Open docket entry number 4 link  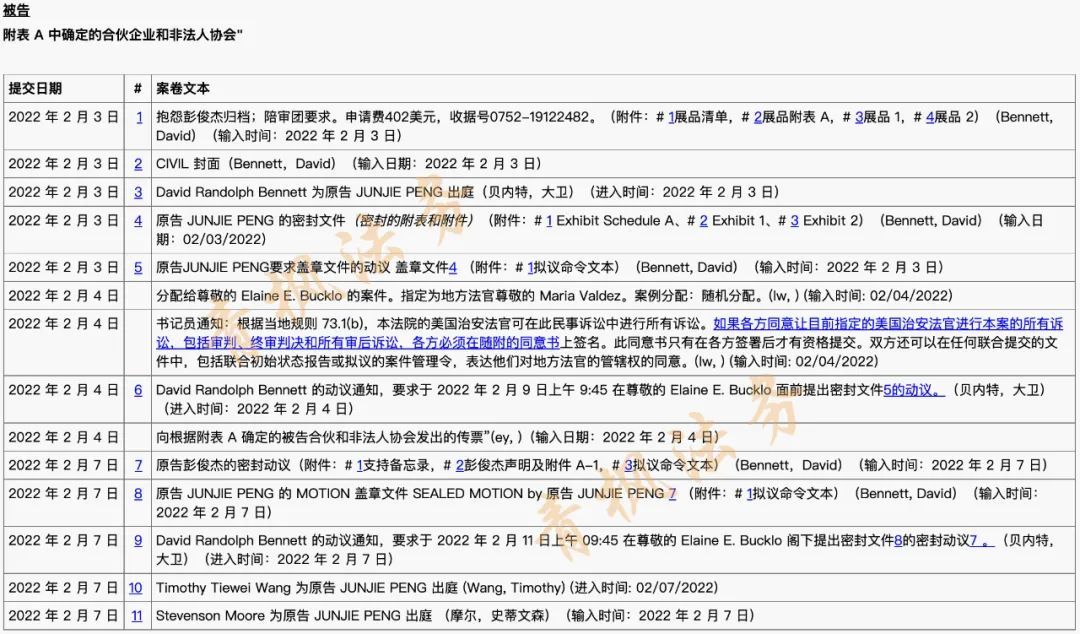pos(138,221)
